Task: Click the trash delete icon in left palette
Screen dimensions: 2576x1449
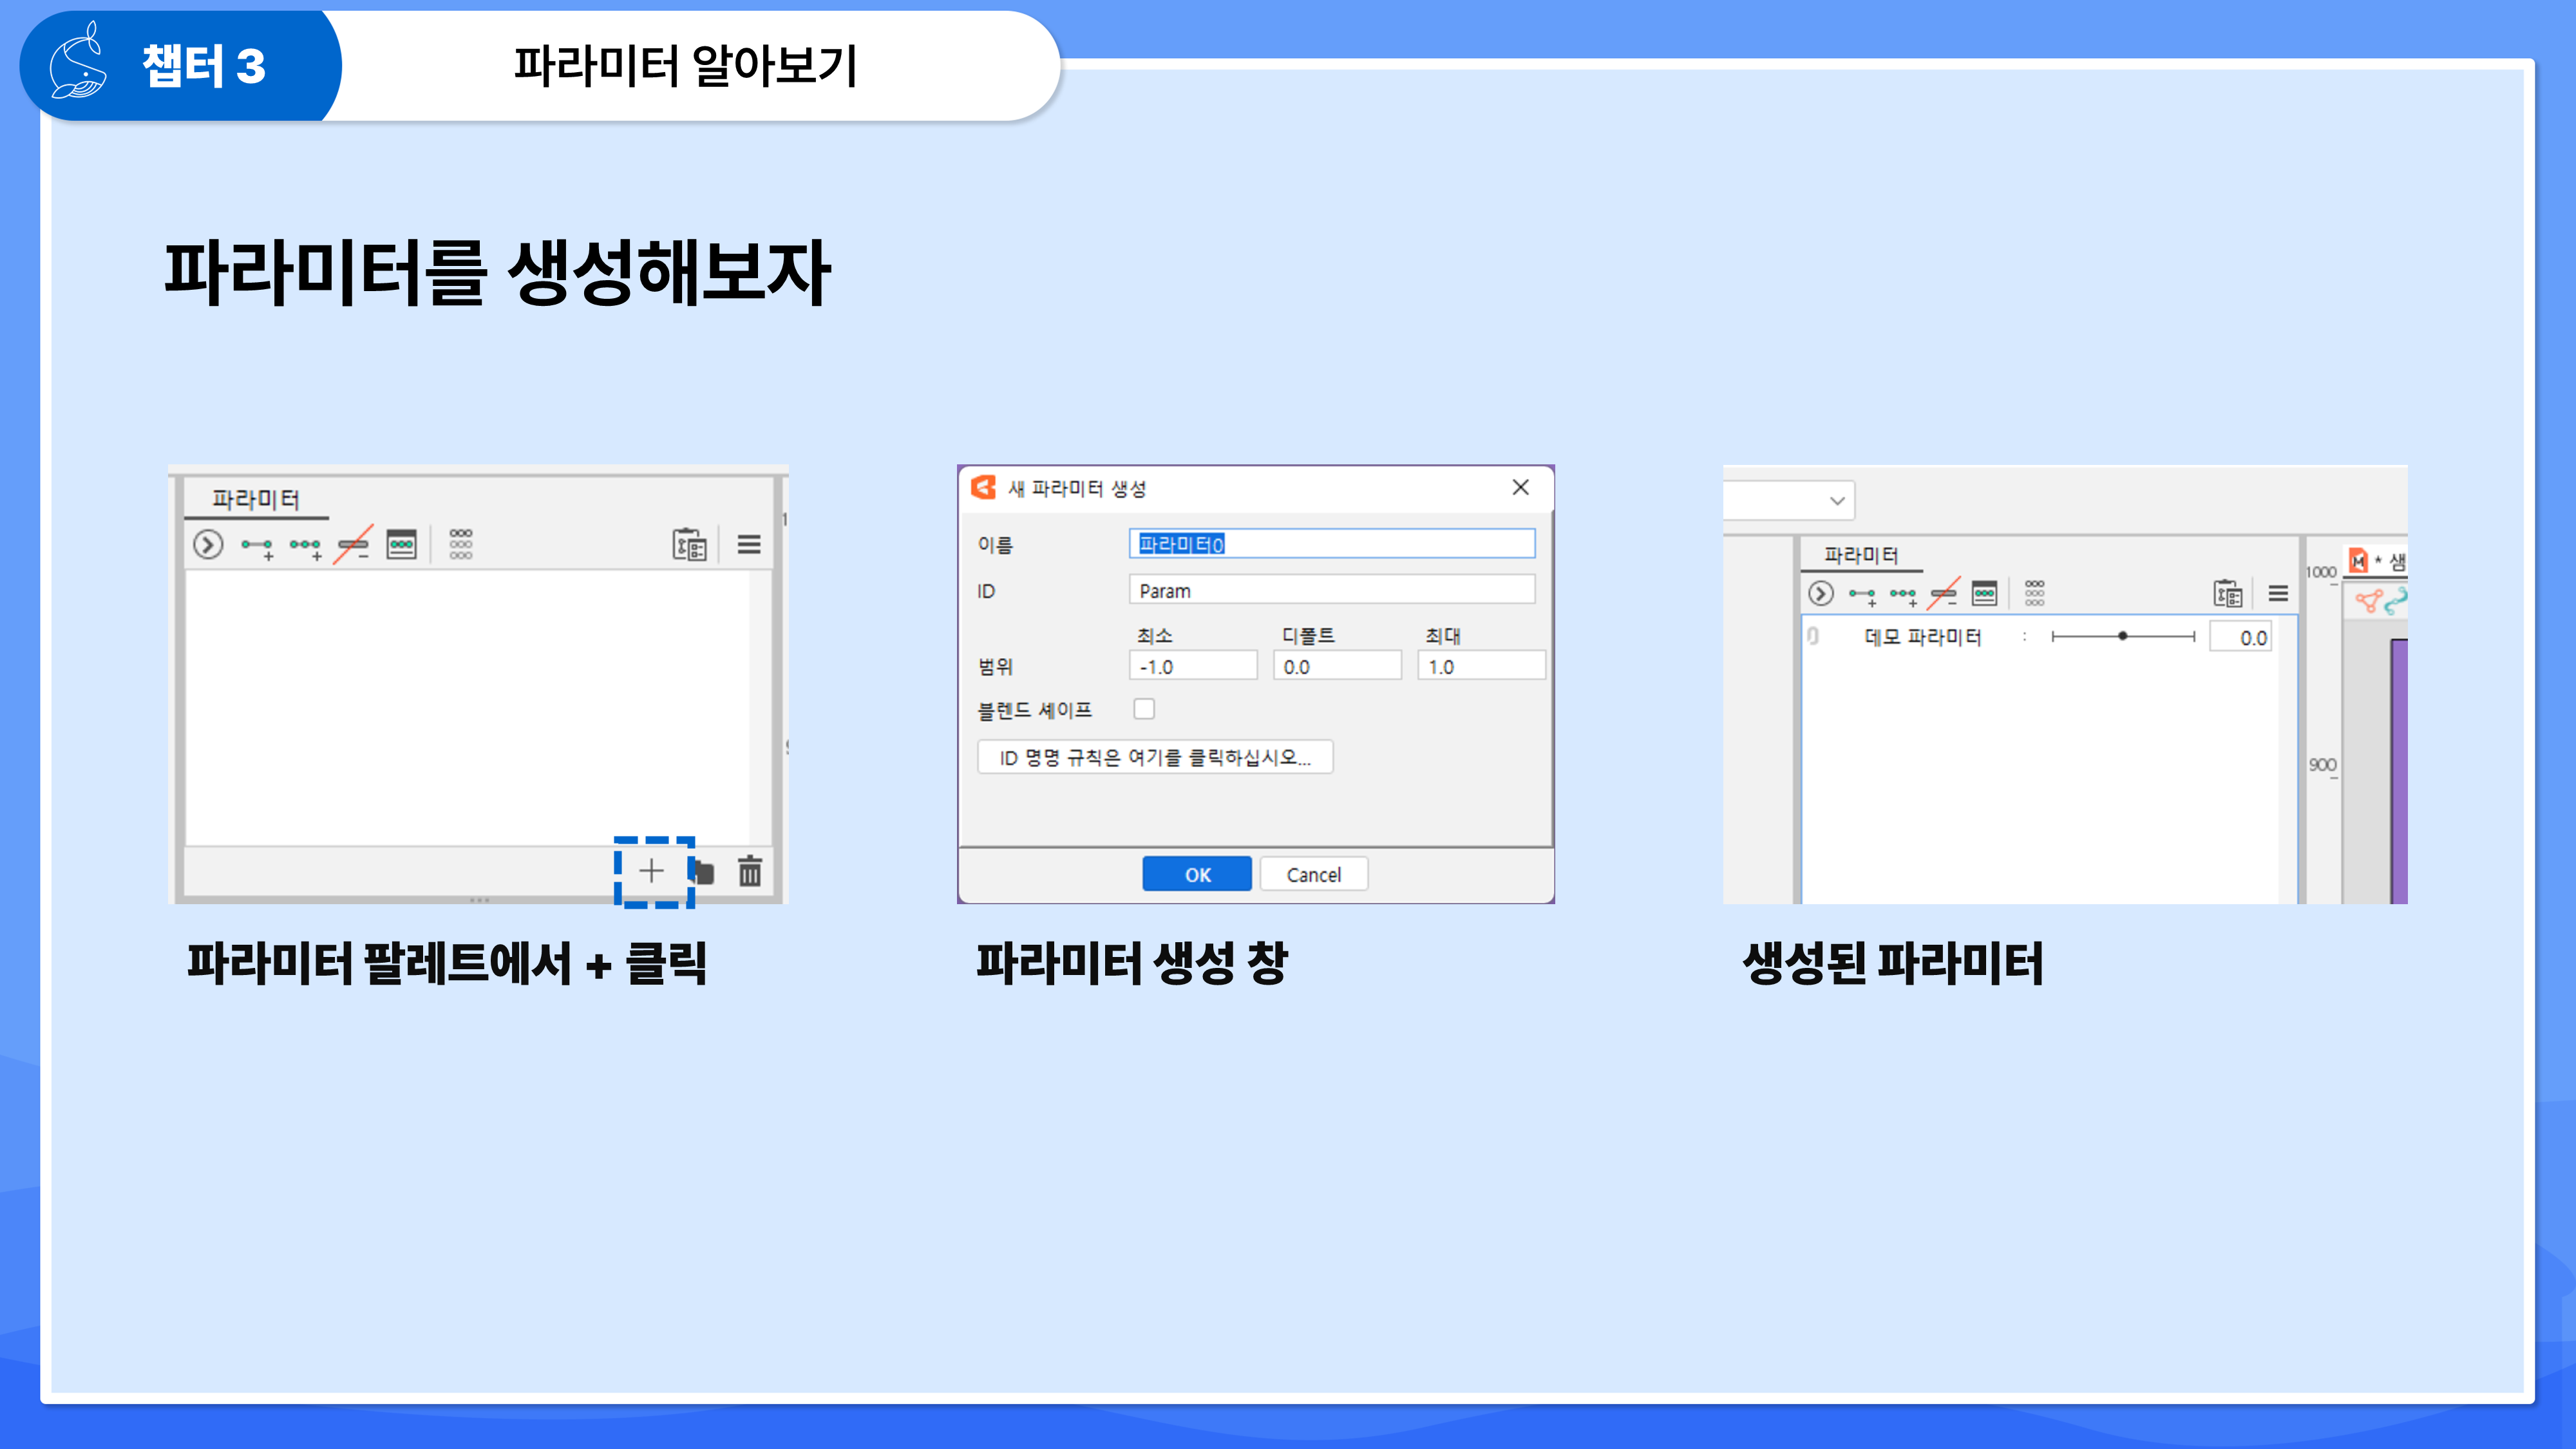Action: (749, 871)
